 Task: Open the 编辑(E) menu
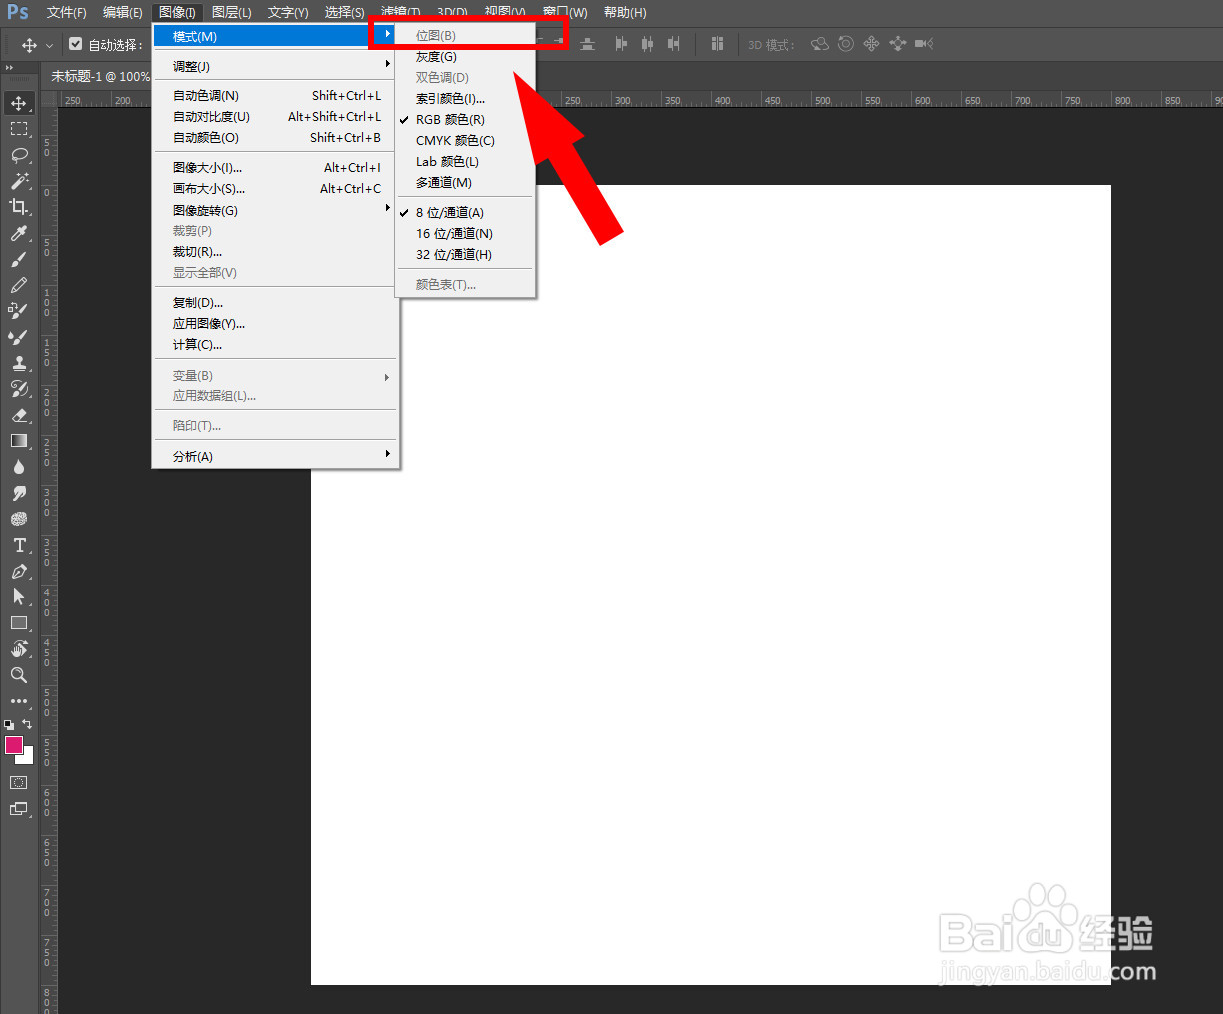[x=123, y=12]
